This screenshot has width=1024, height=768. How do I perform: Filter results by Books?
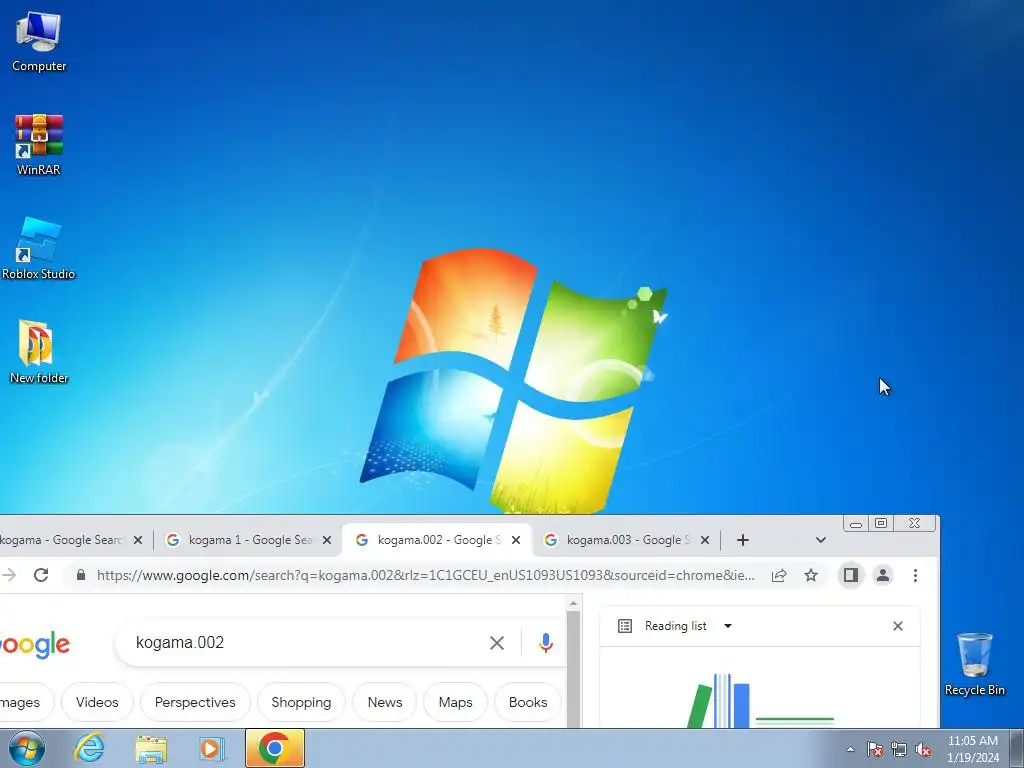[x=528, y=702]
